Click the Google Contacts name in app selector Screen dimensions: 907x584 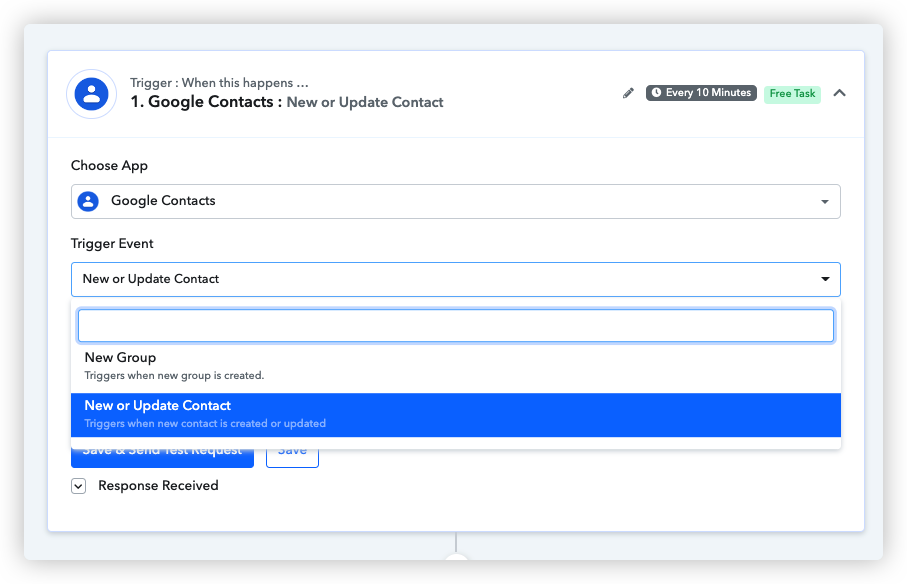[x=163, y=201]
